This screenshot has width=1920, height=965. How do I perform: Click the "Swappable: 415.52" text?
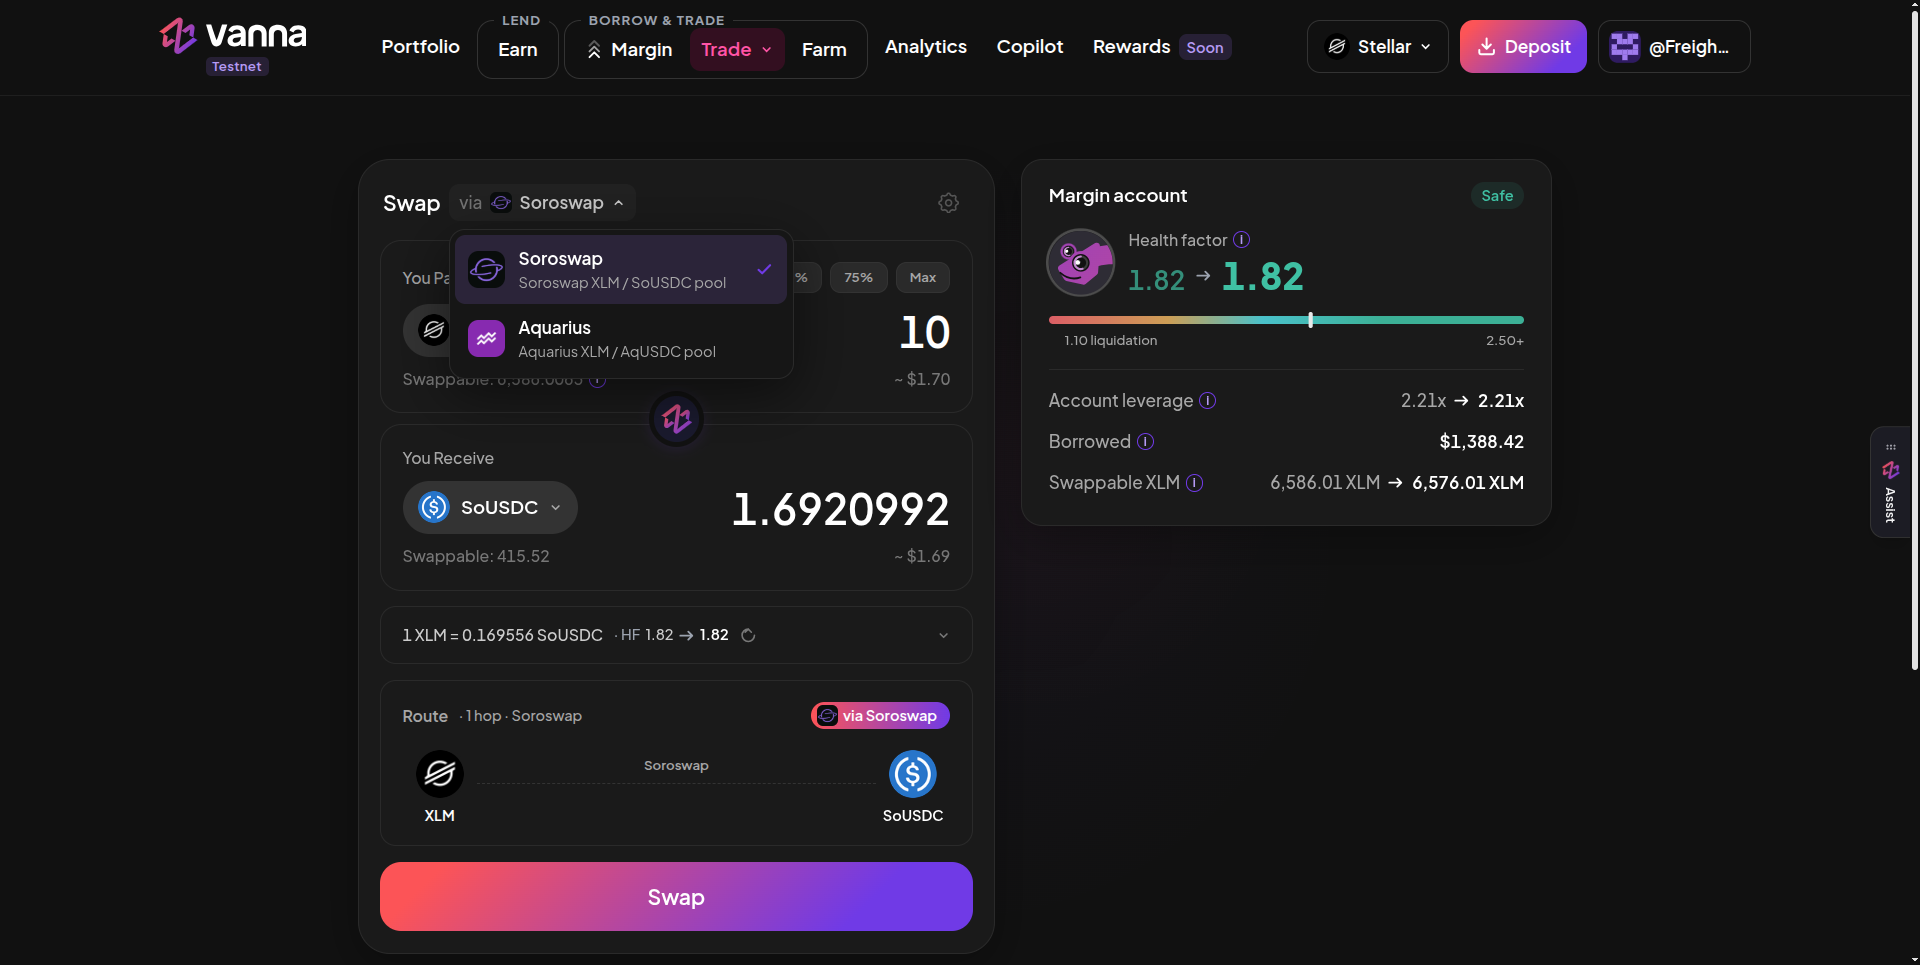click(476, 556)
